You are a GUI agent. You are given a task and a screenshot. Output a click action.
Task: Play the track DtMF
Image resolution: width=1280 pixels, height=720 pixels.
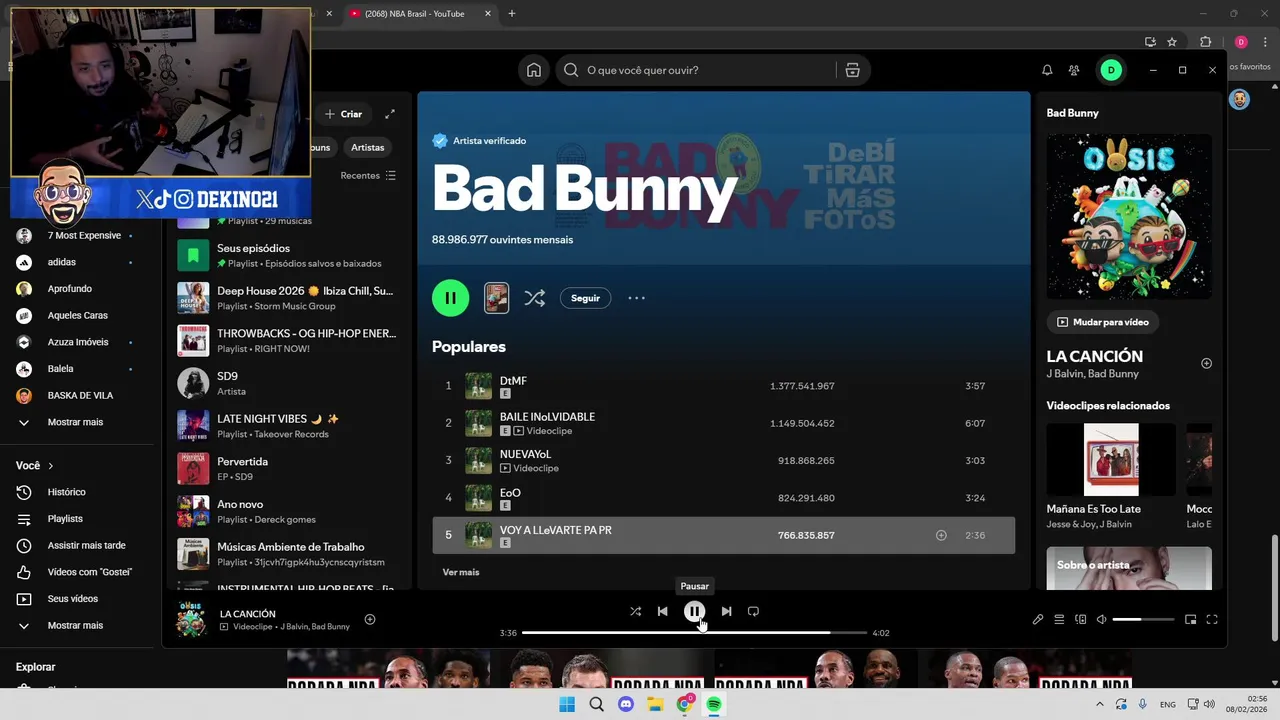723,386
